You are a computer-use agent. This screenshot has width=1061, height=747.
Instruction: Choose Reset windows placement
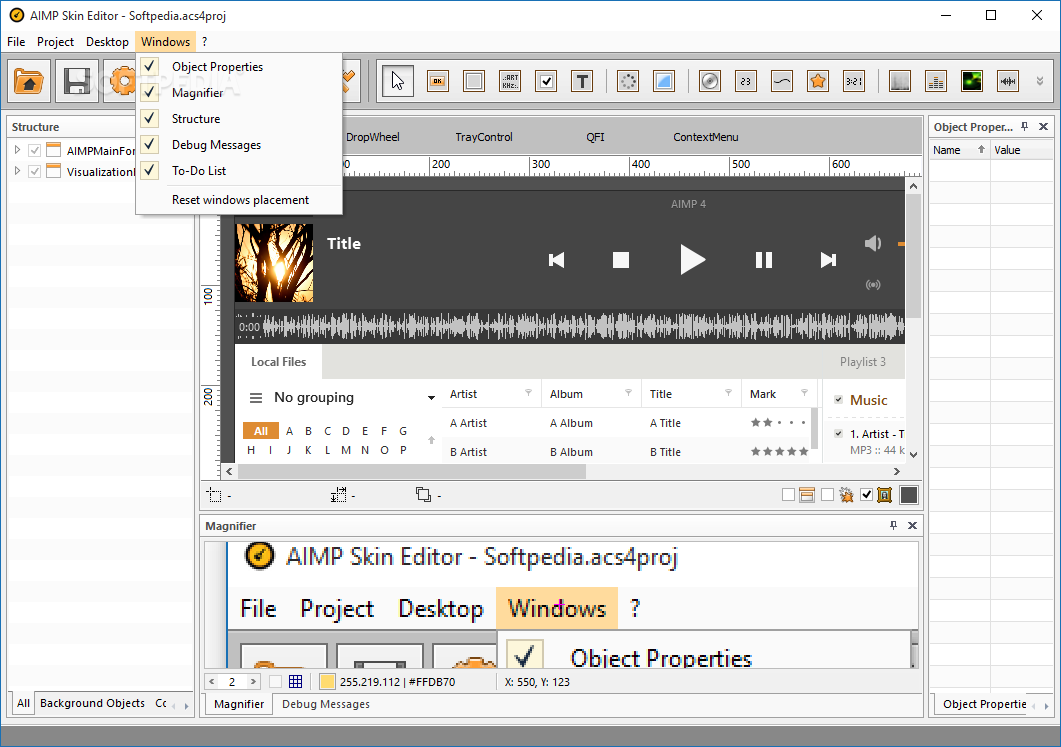point(240,200)
